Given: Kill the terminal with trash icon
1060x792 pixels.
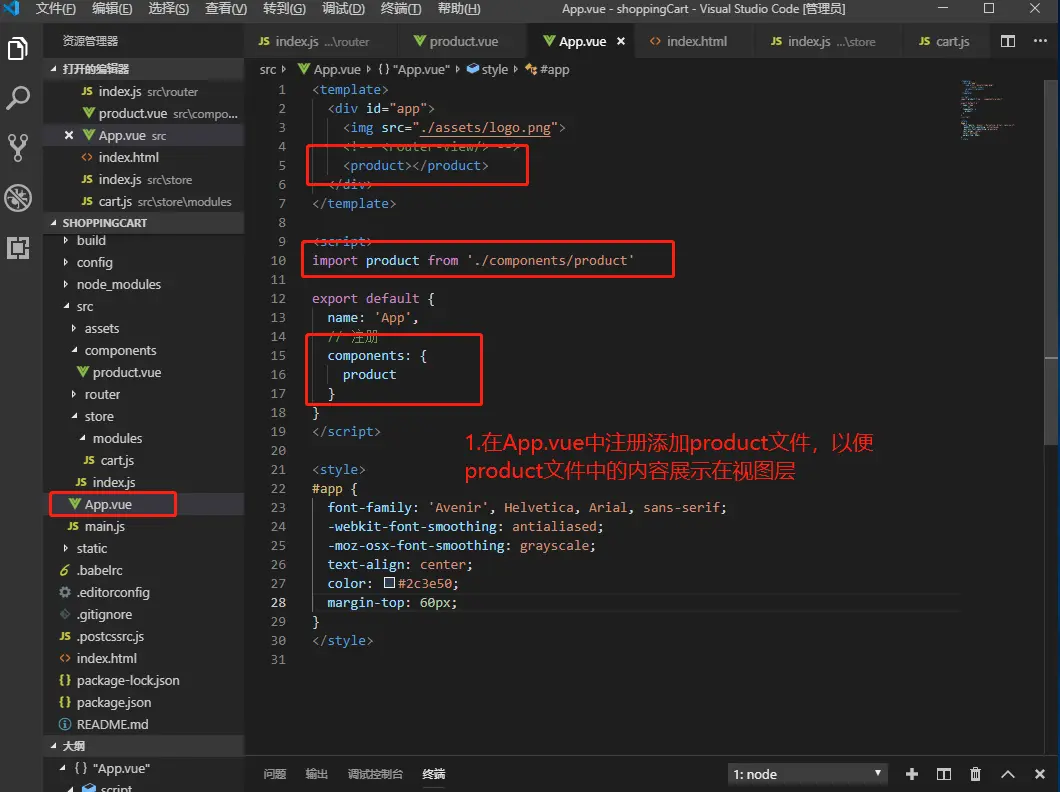Looking at the screenshot, I should click(x=975, y=774).
